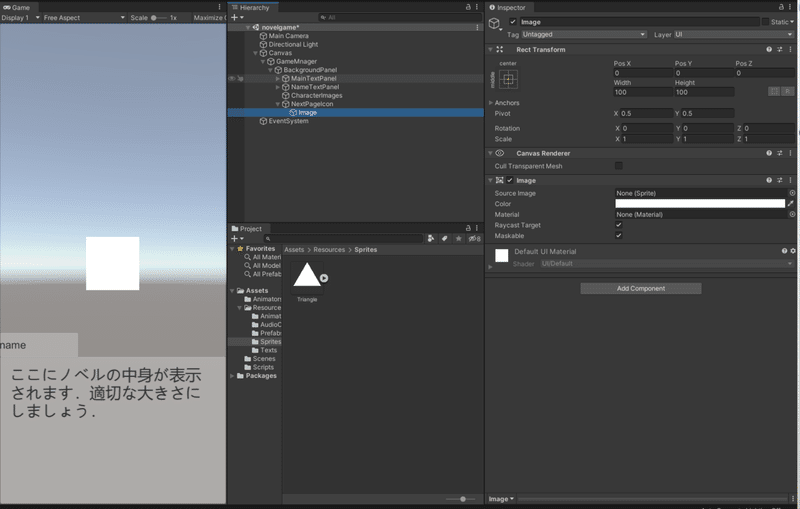800x509 pixels.
Task: Uncheck Raycast Target
Action: coord(619,225)
